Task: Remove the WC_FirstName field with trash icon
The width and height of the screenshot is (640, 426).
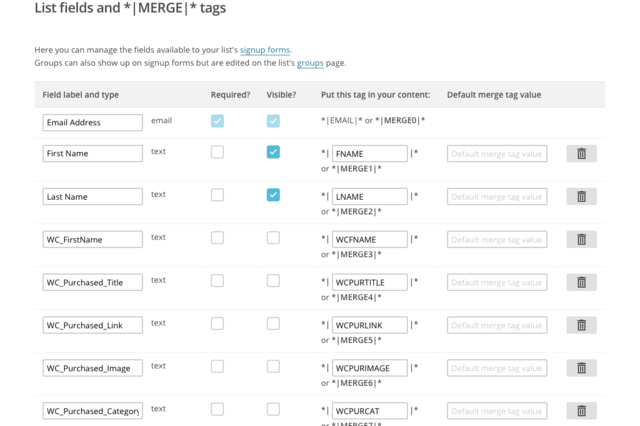Action: coord(581,240)
